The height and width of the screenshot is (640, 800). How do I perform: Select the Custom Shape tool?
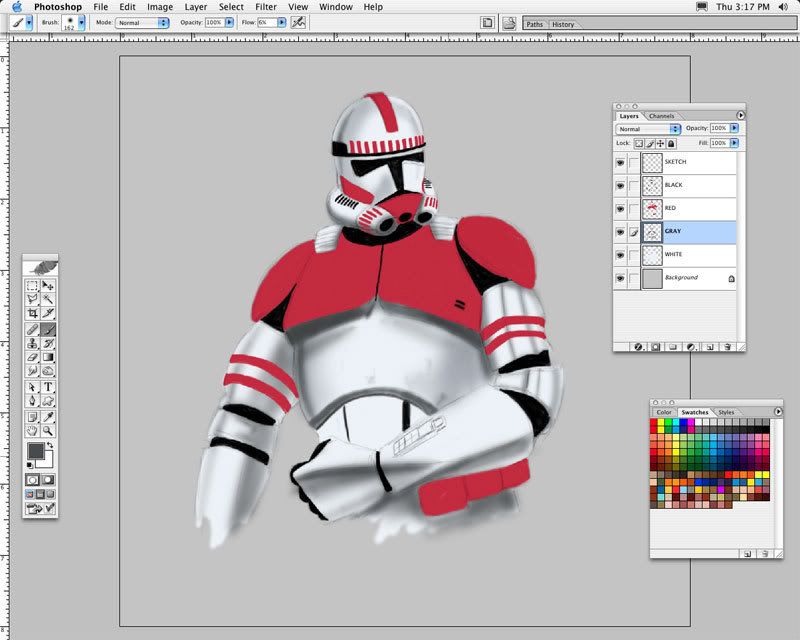pos(48,401)
